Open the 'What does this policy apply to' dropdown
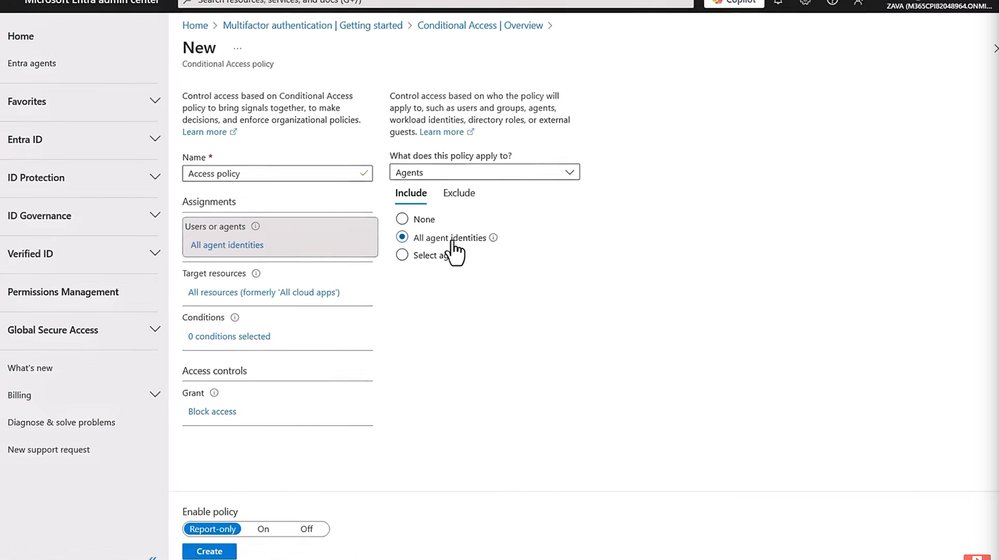 (x=484, y=172)
